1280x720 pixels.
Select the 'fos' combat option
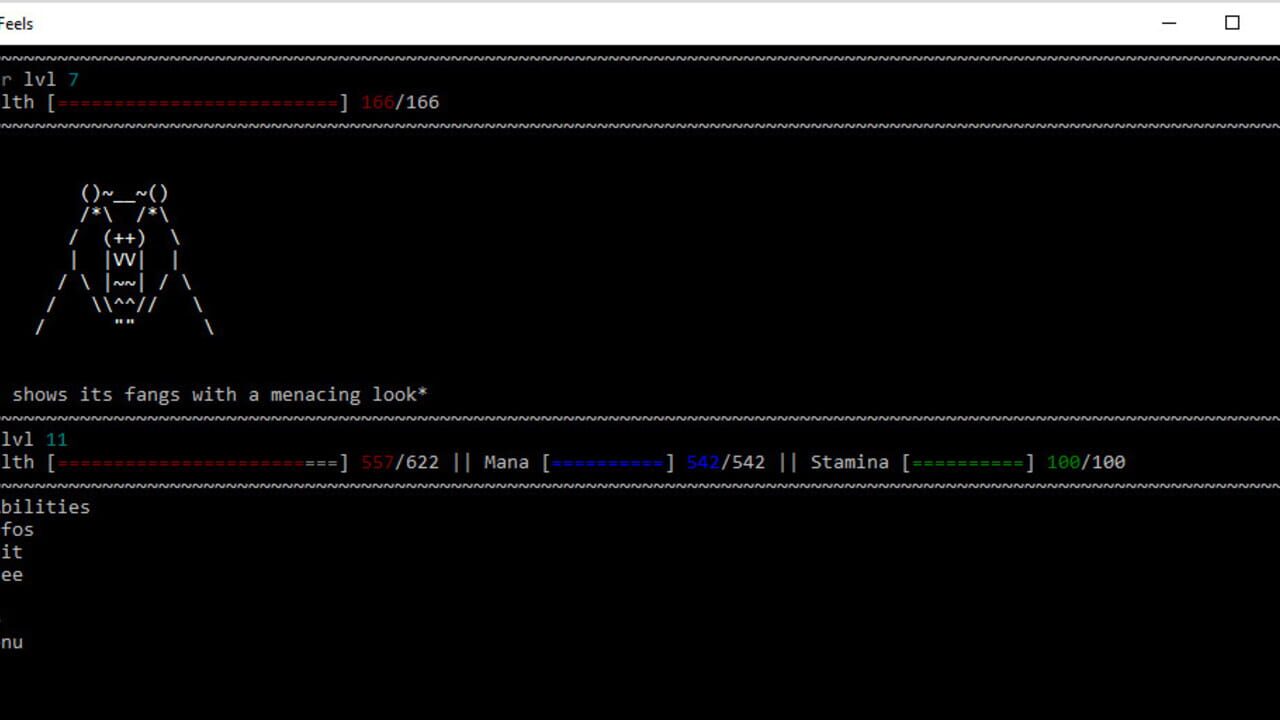click(17, 530)
